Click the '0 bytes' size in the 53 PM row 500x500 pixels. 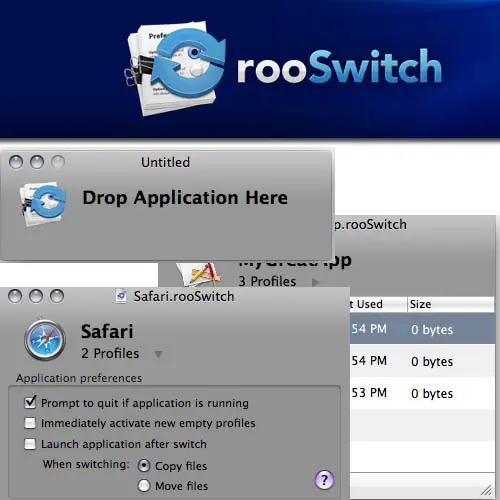click(432, 394)
